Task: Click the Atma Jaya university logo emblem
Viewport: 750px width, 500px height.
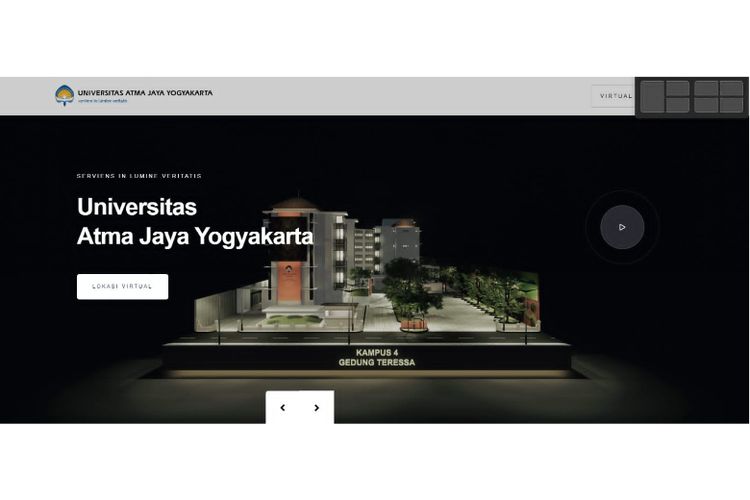Action: (x=64, y=95)
